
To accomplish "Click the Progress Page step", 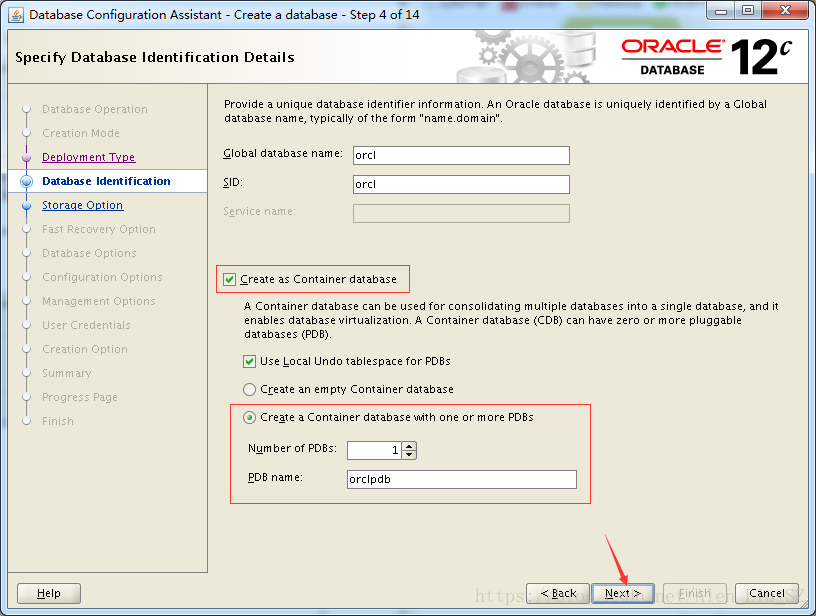I will click(x=80, y=397).
